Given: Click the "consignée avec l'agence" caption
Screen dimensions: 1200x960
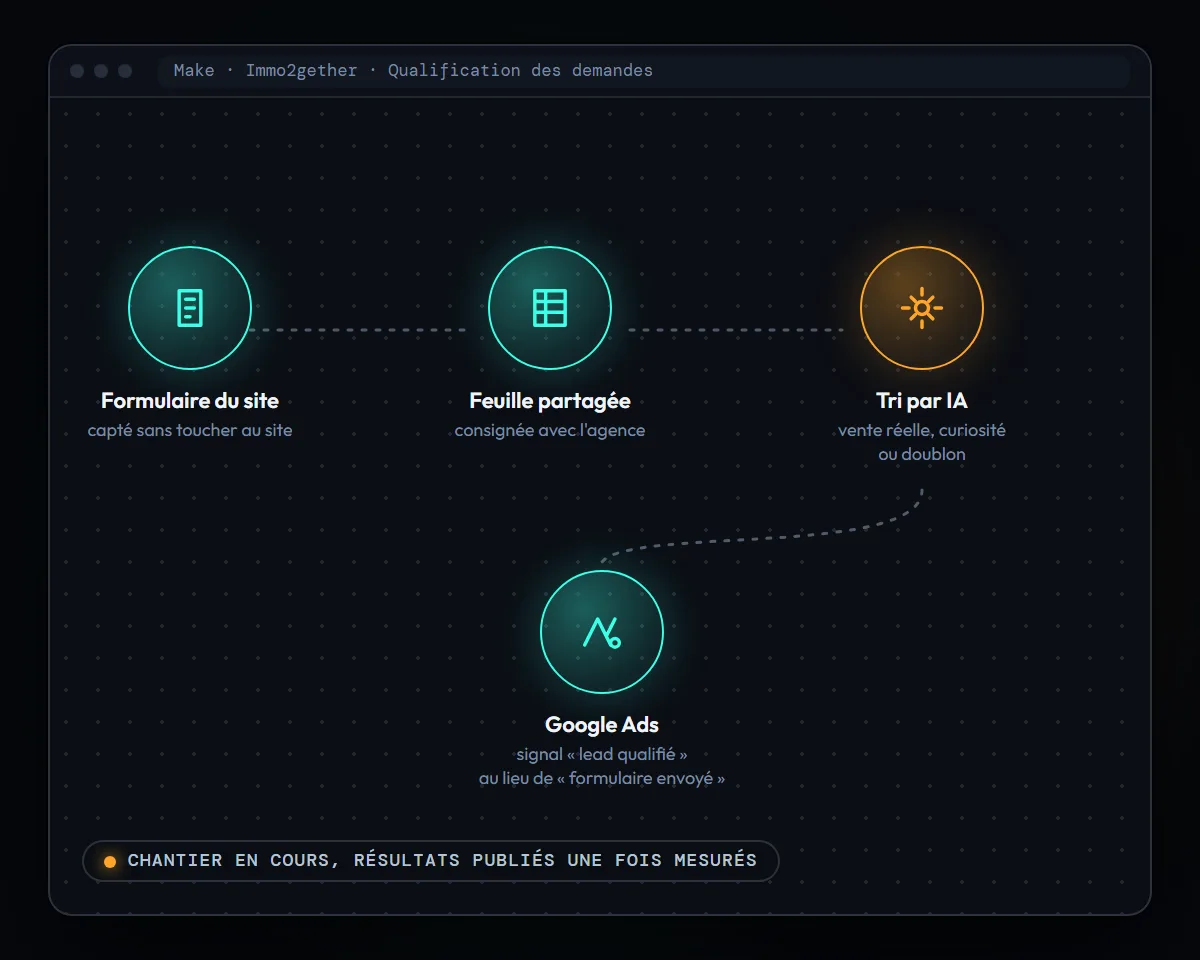Looking at the screenshot, I should (x=550, y=431).
